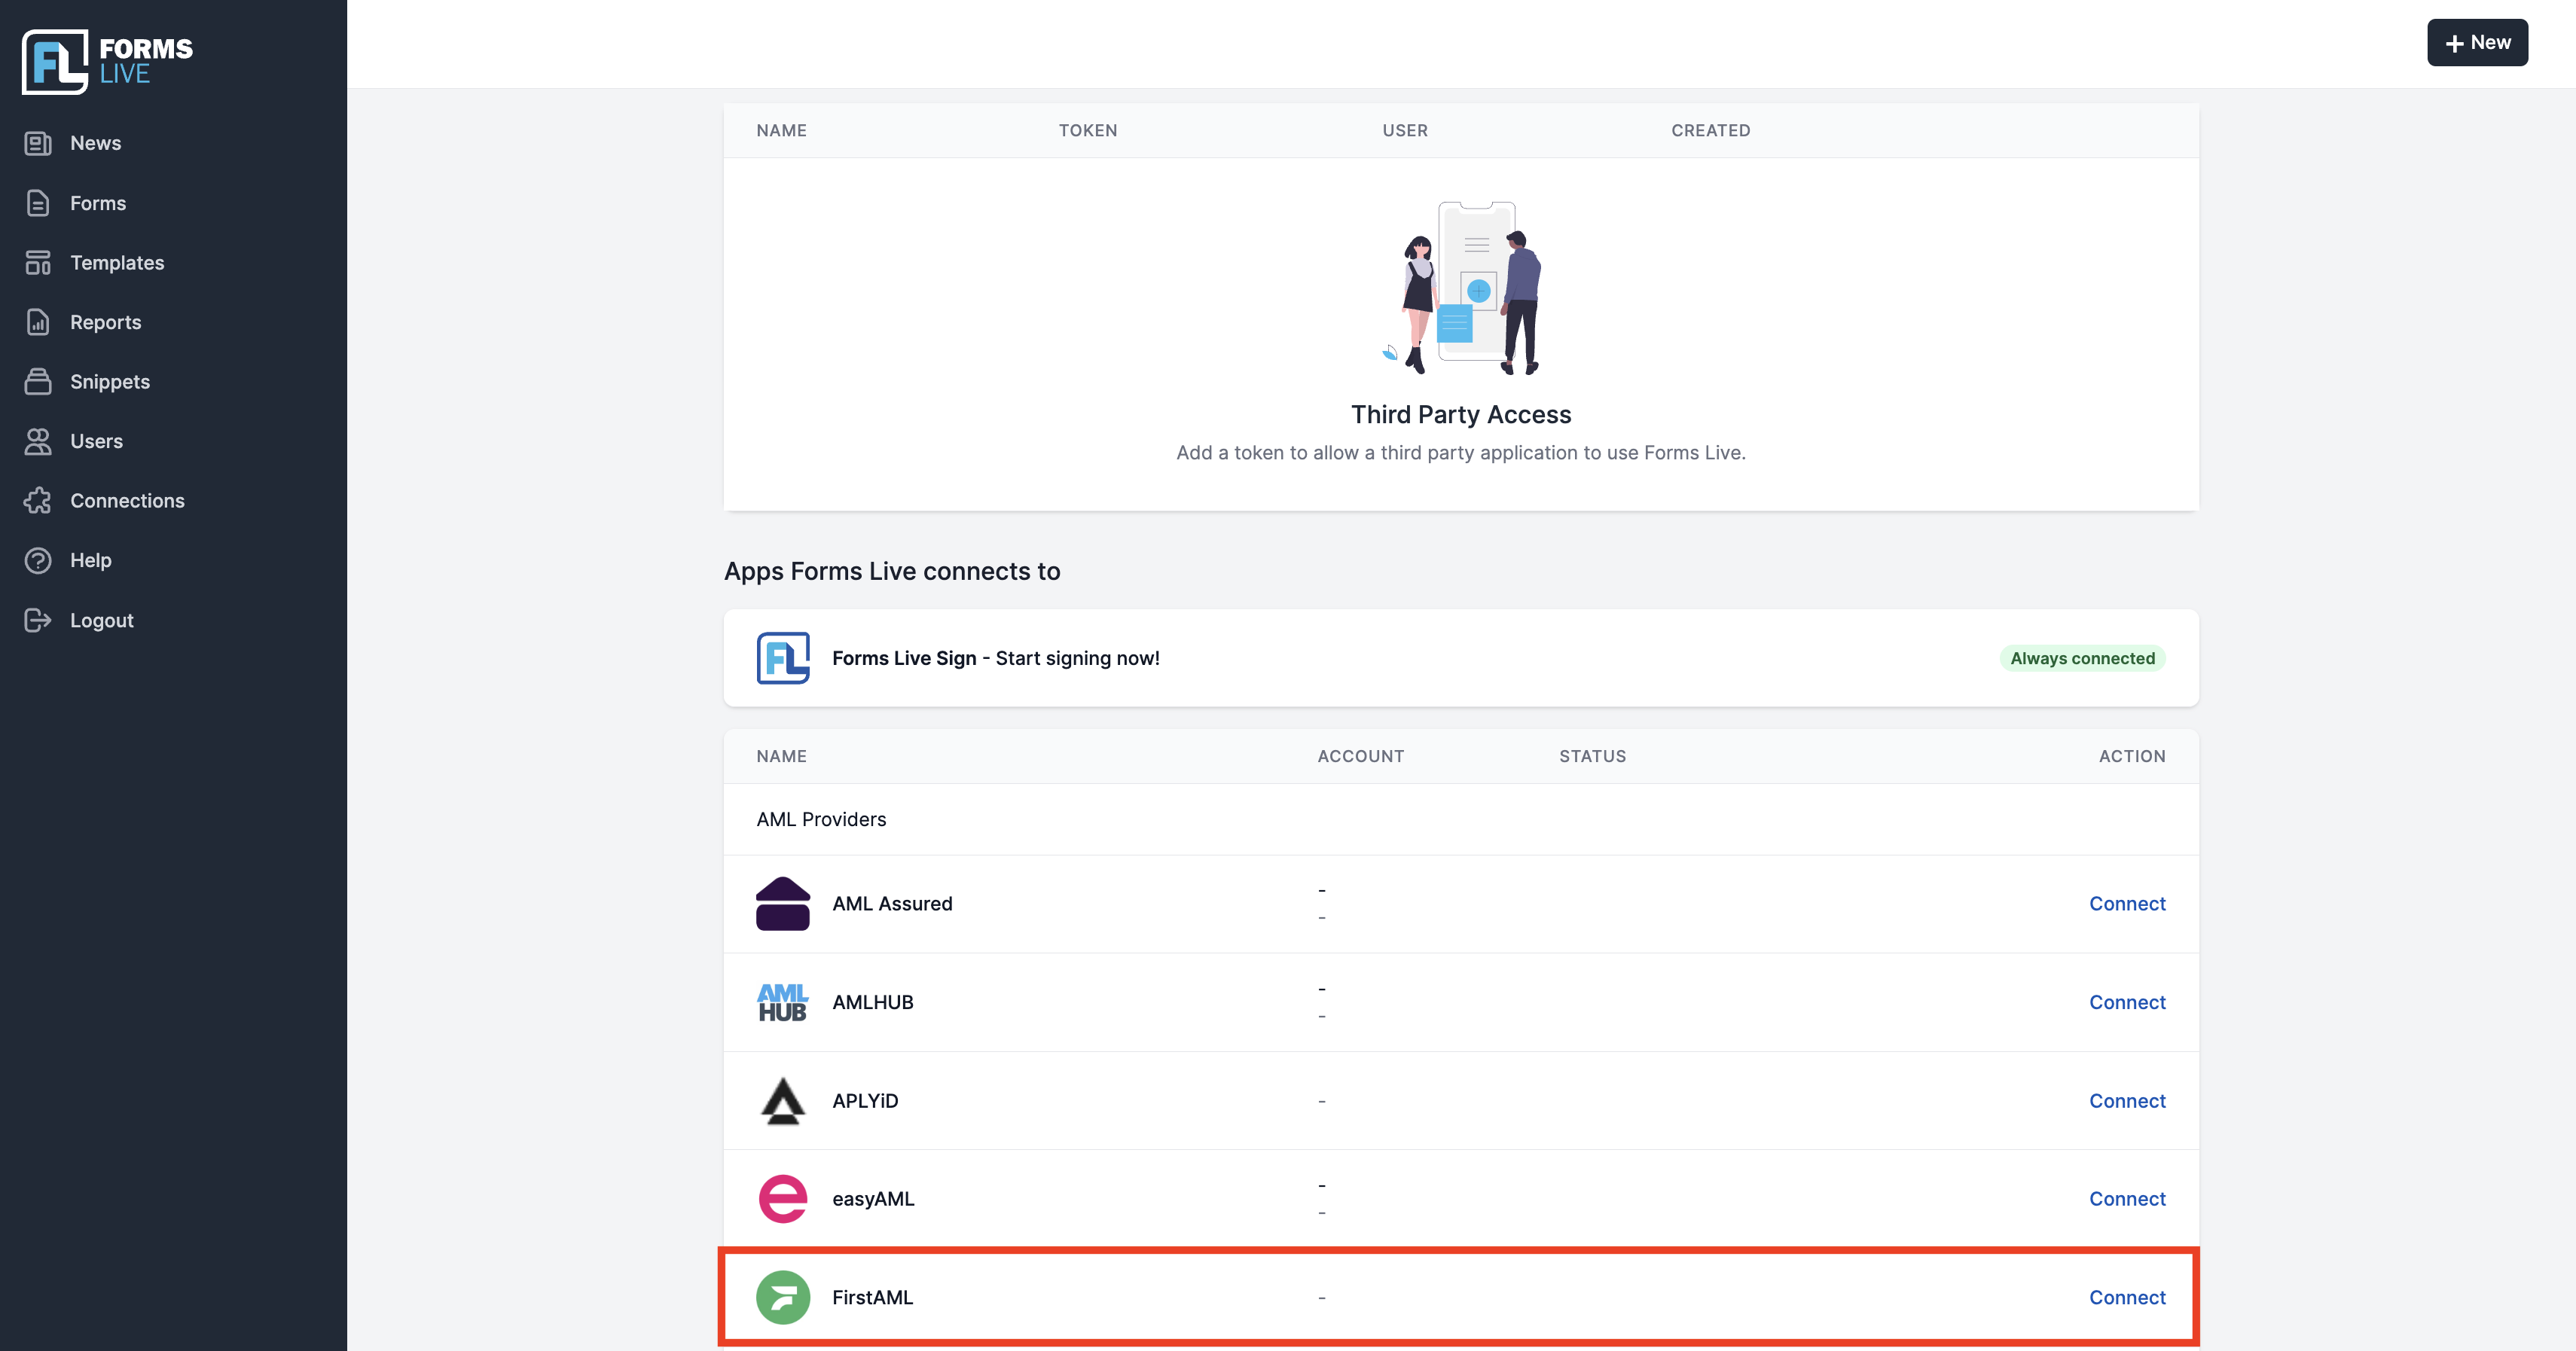Go to Forms in the sidebar
Screen dimensions: 2576x1351
click(98, 203)
